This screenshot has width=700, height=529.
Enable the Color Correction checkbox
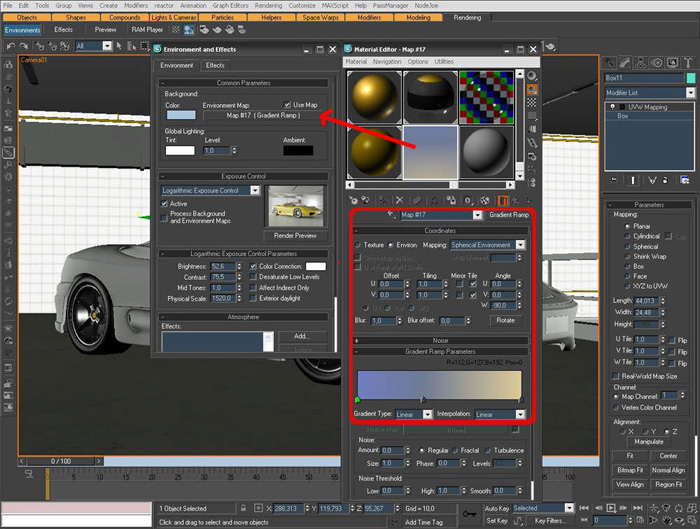(x=253, y=267)
